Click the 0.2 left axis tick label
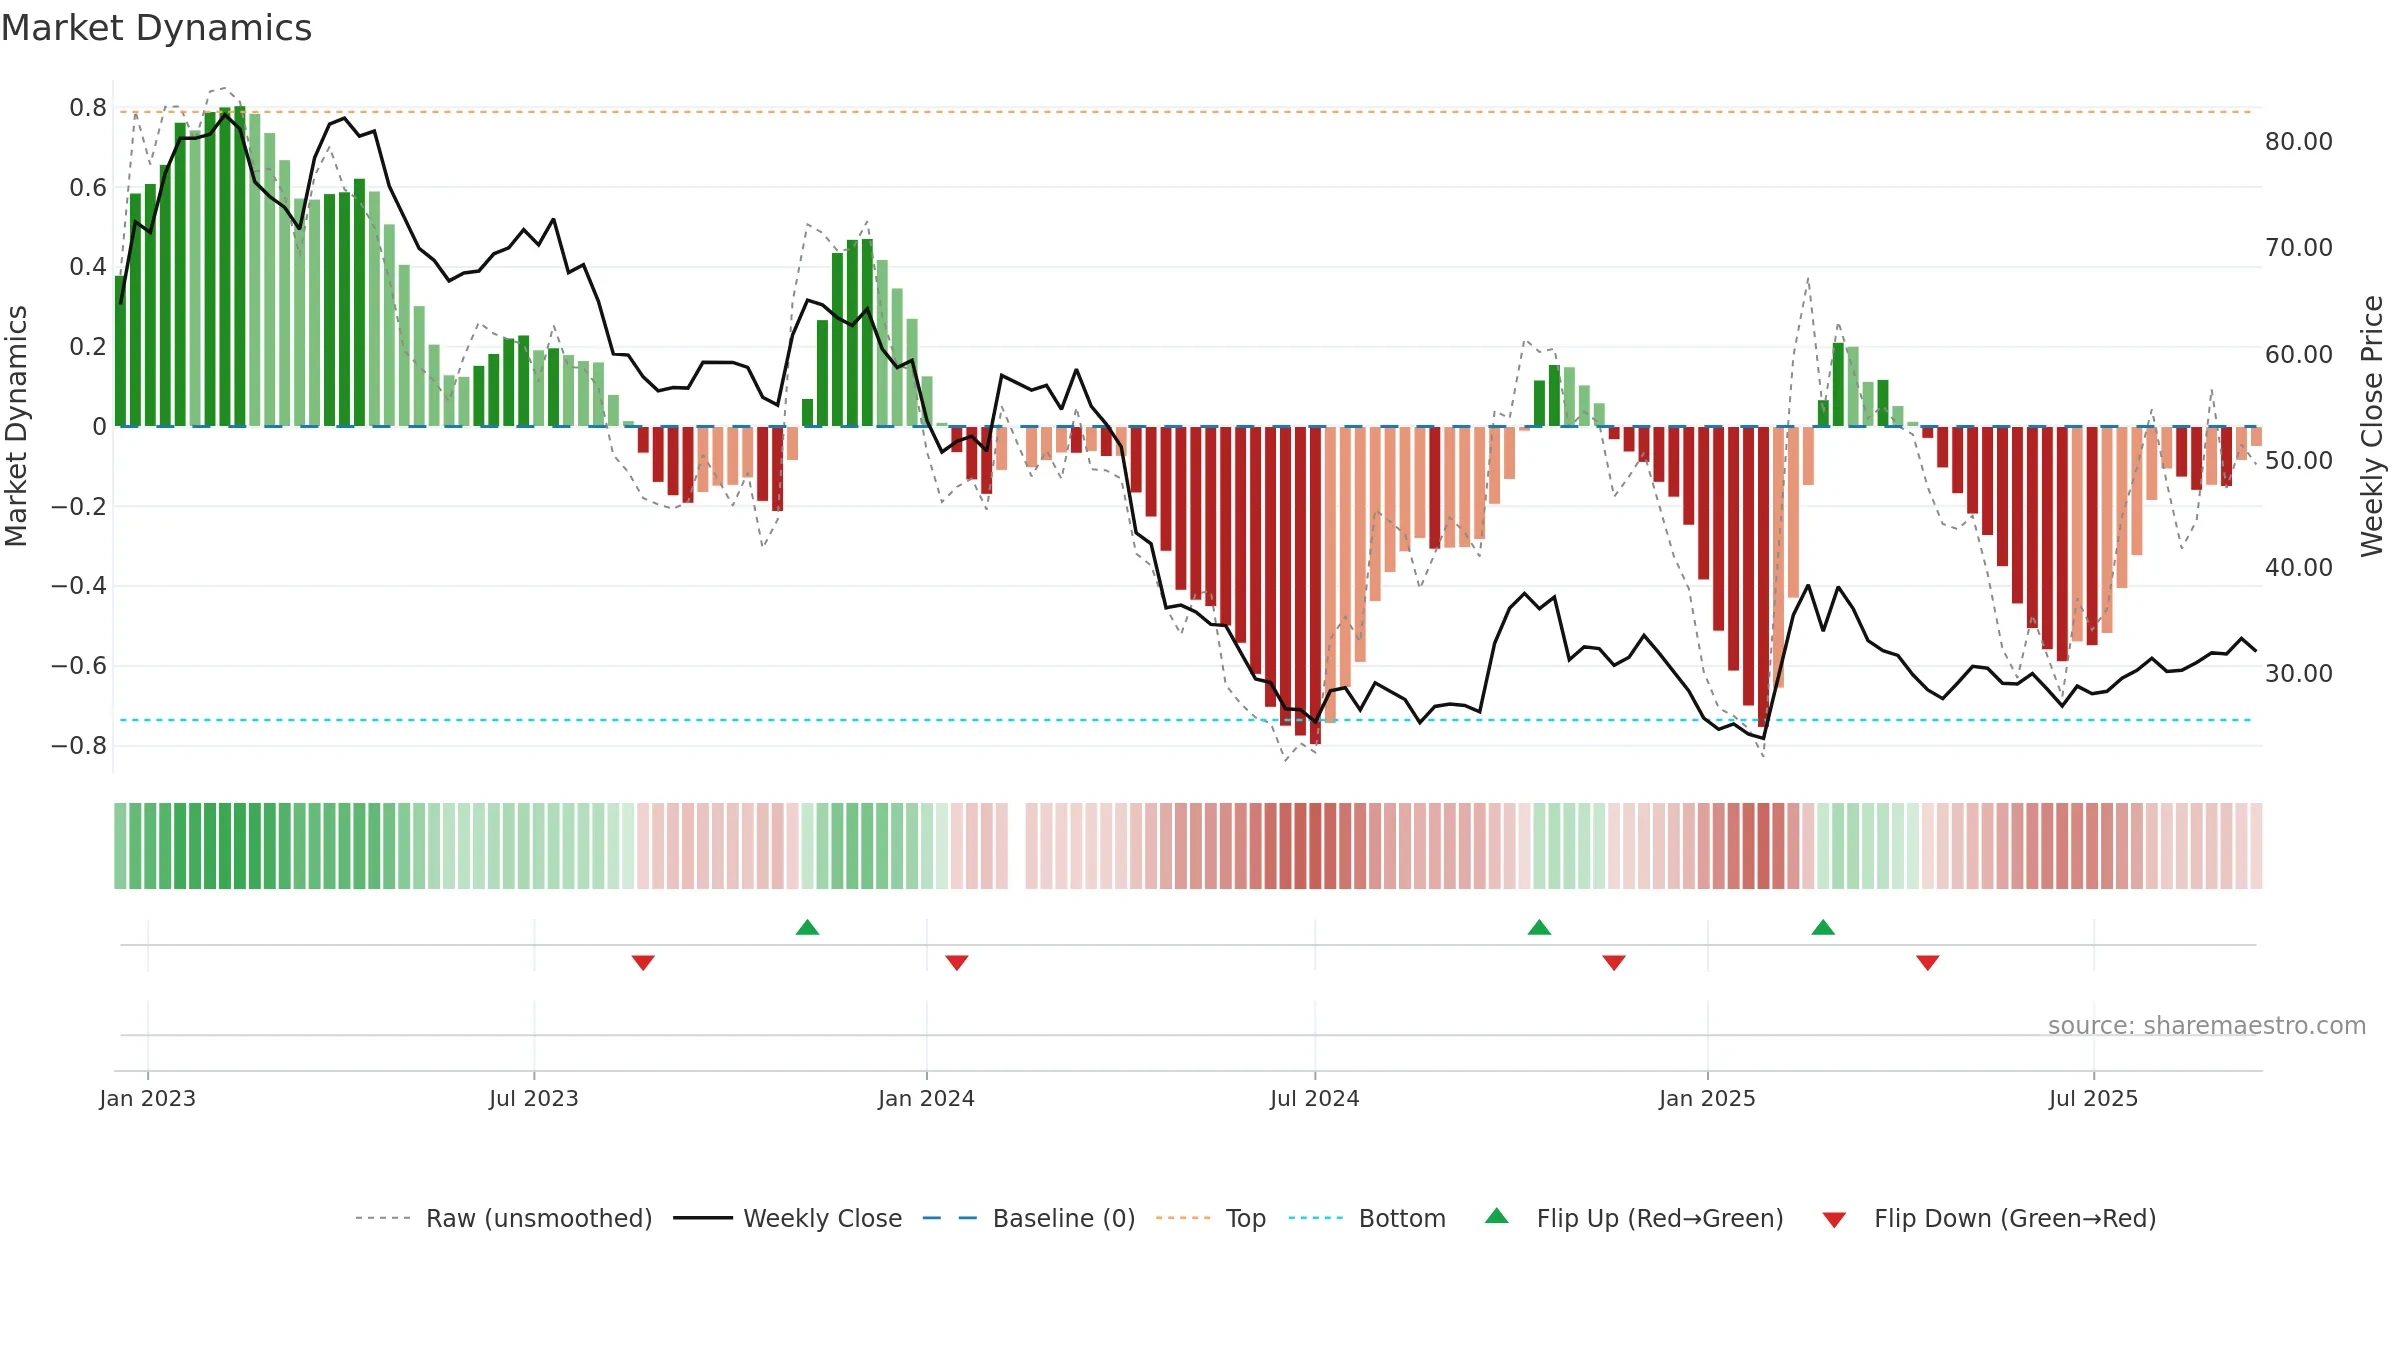2400x1350 pixels. (x=88, y=346)
